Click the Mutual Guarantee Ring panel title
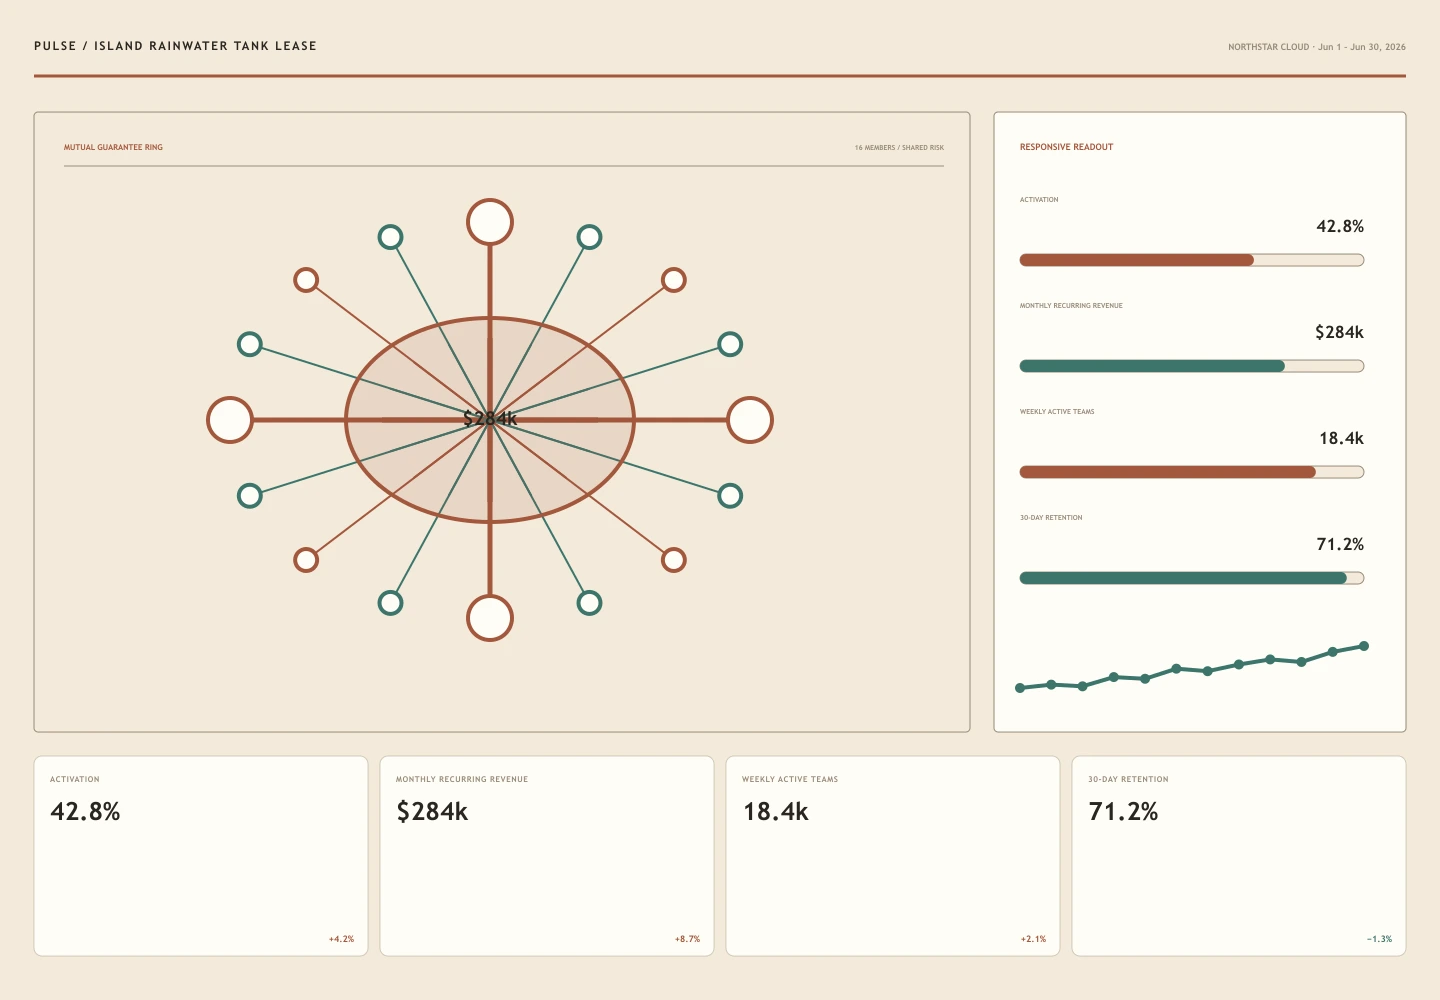The height and width of the screenshot is (1000, 1440). point(113,147)
